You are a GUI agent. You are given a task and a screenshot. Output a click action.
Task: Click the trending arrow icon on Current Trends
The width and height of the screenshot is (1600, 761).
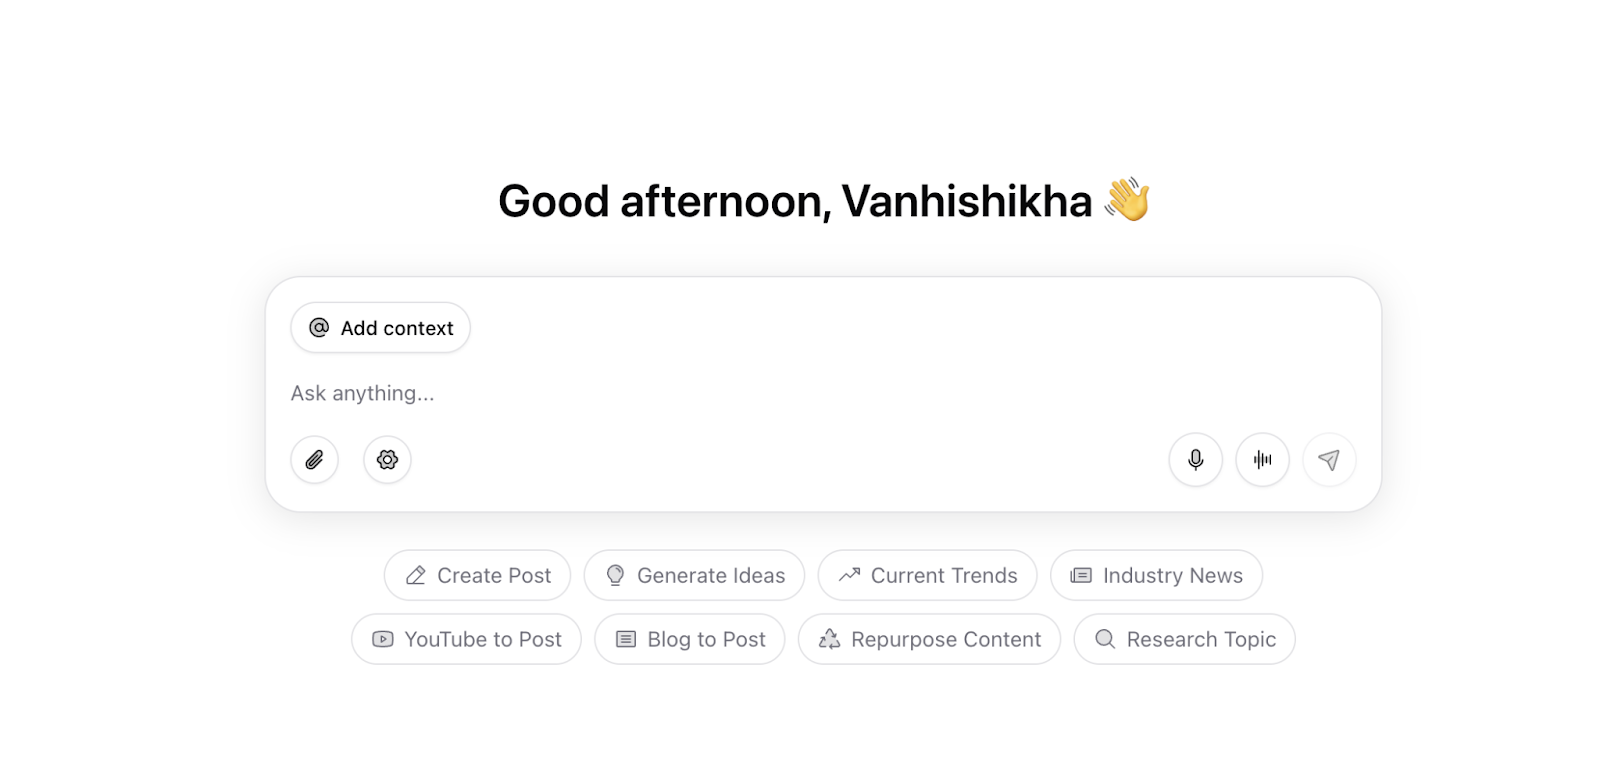tap(849, 575)
